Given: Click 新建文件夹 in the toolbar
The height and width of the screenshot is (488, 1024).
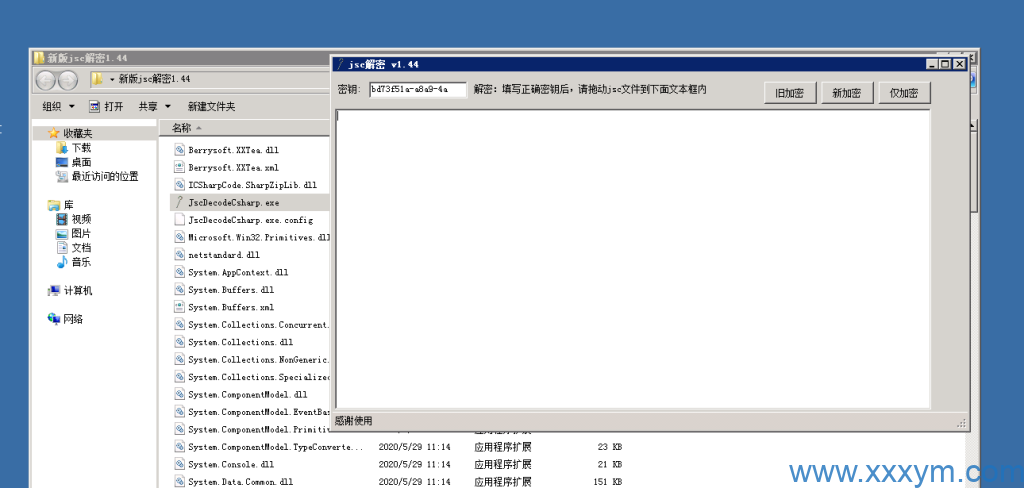Looking at the screenshot, I should (x=211, y=106).
